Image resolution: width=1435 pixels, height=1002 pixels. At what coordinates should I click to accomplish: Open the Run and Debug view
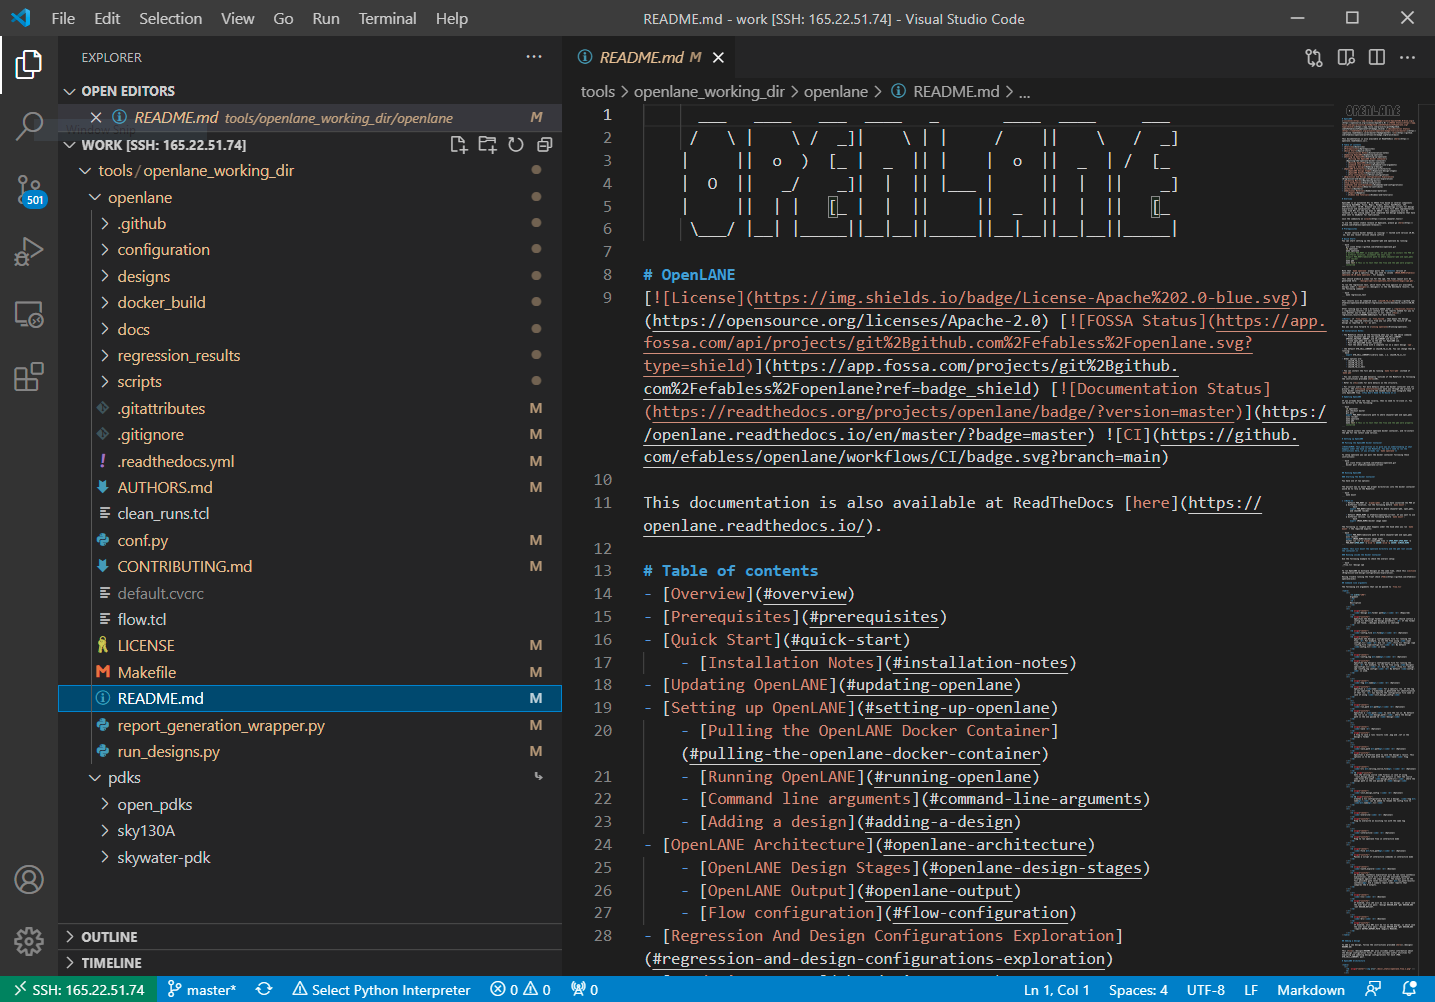(x=29, y=251)
